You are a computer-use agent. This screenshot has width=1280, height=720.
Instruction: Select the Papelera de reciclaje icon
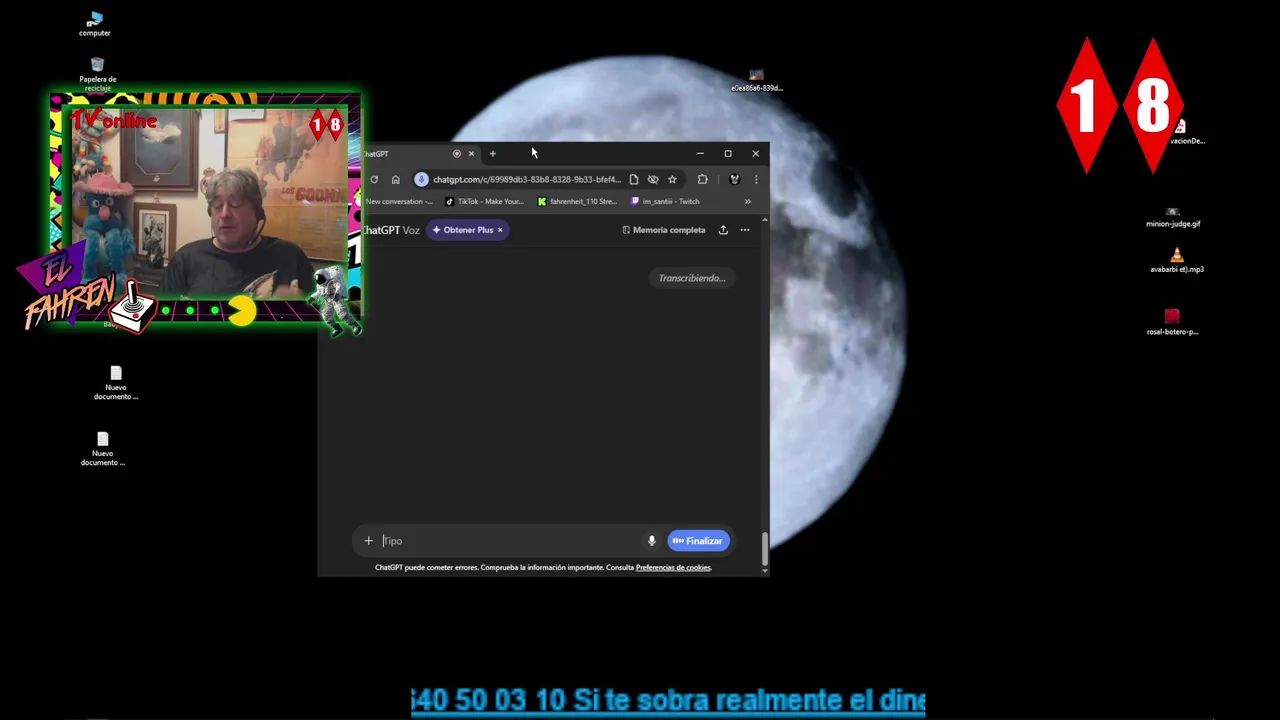tap(97, 75)
